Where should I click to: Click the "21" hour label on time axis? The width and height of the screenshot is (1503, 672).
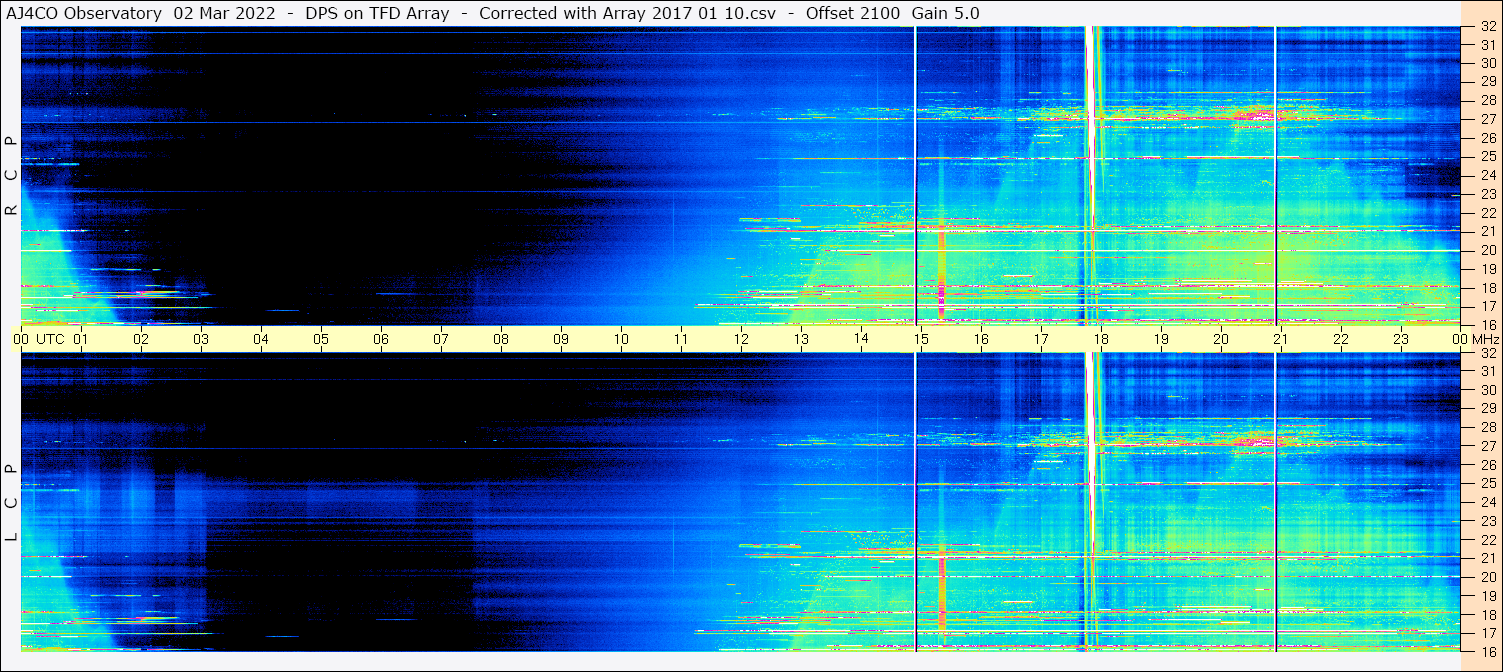[1281, 339]
